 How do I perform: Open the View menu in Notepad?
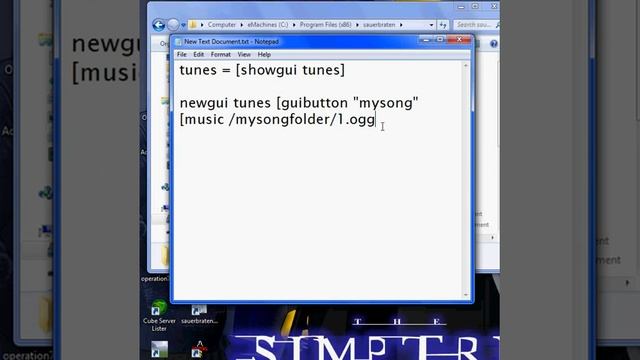tap(244, 54)
